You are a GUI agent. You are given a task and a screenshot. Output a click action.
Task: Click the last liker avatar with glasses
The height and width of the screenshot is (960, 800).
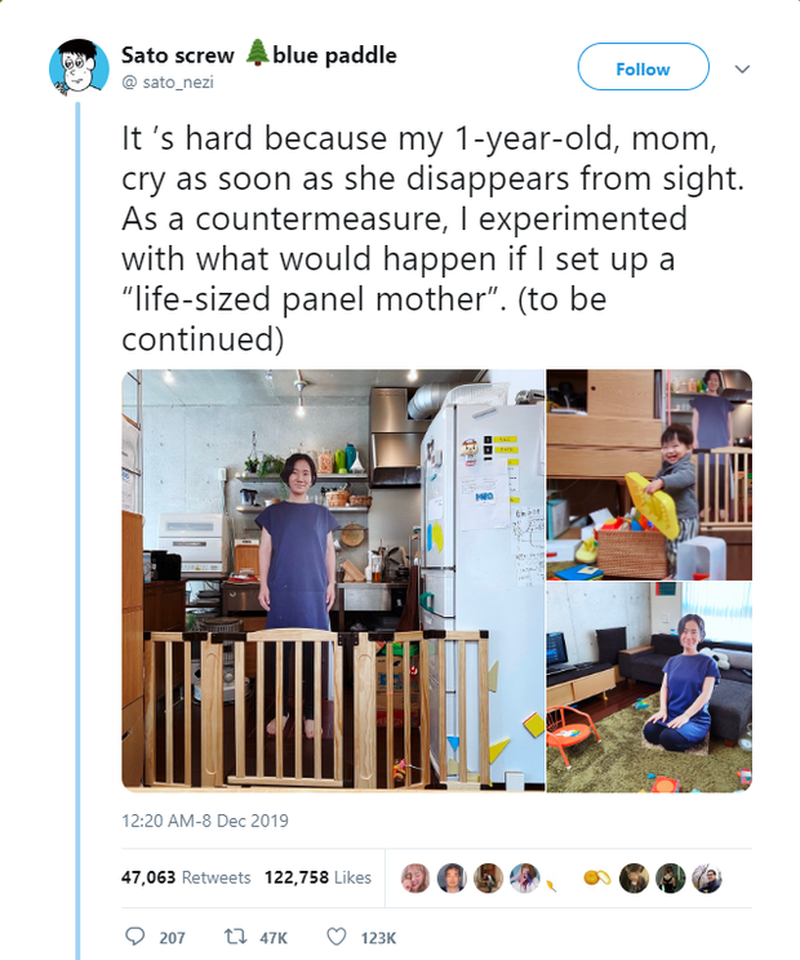(707, 878)
